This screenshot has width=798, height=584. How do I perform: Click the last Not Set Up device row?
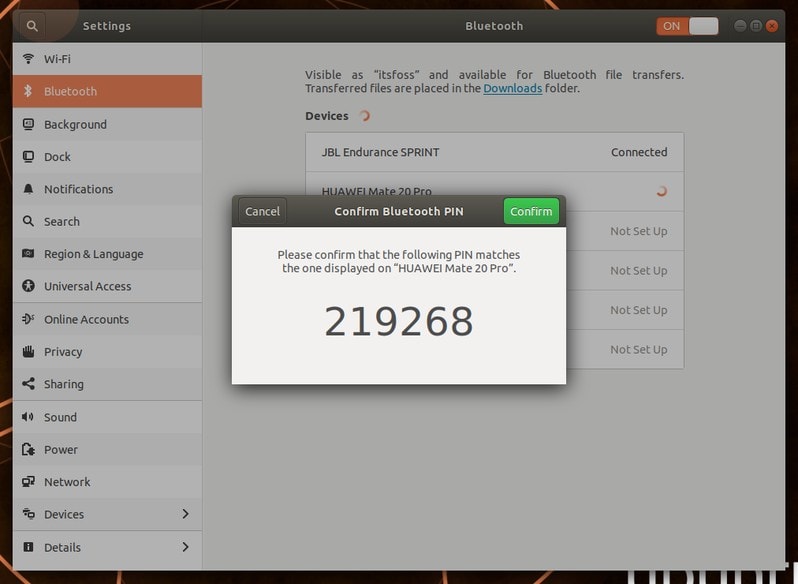[x=625, y=349]
